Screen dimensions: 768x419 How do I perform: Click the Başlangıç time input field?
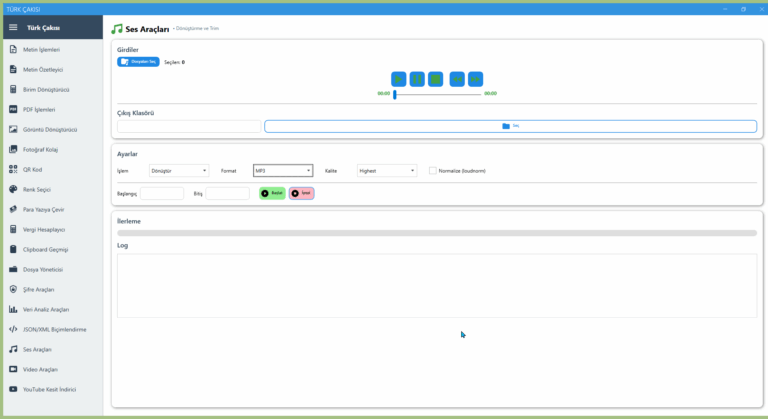point(162,193)
